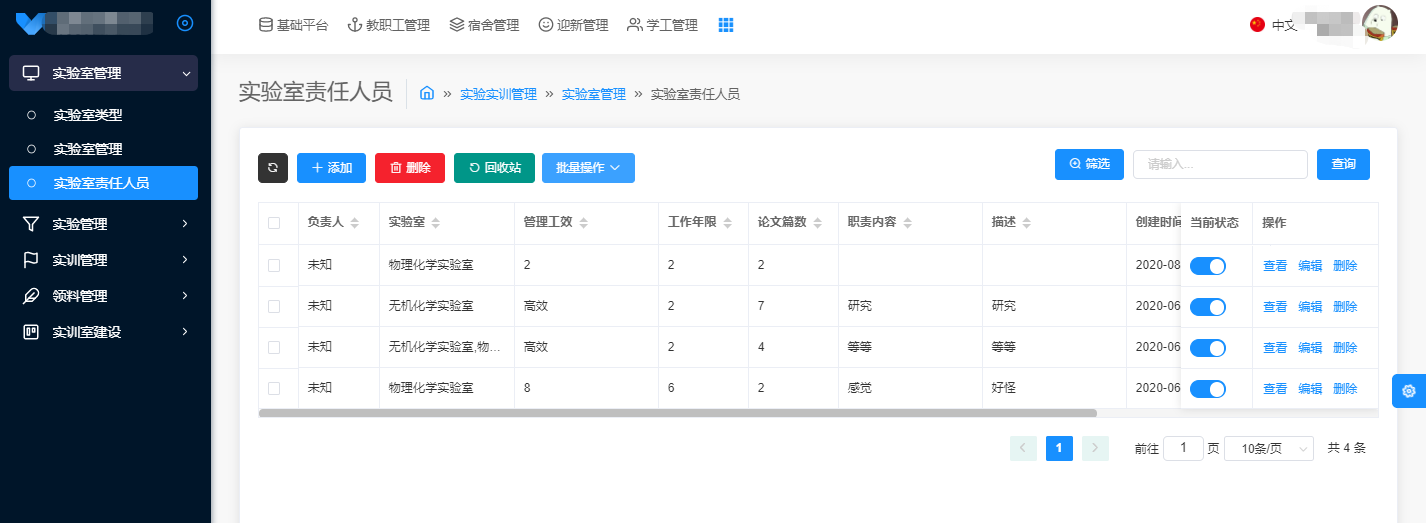Toggle status switch for the 研究 row
1426x523 pixels.
click(x=1208, y=307)
